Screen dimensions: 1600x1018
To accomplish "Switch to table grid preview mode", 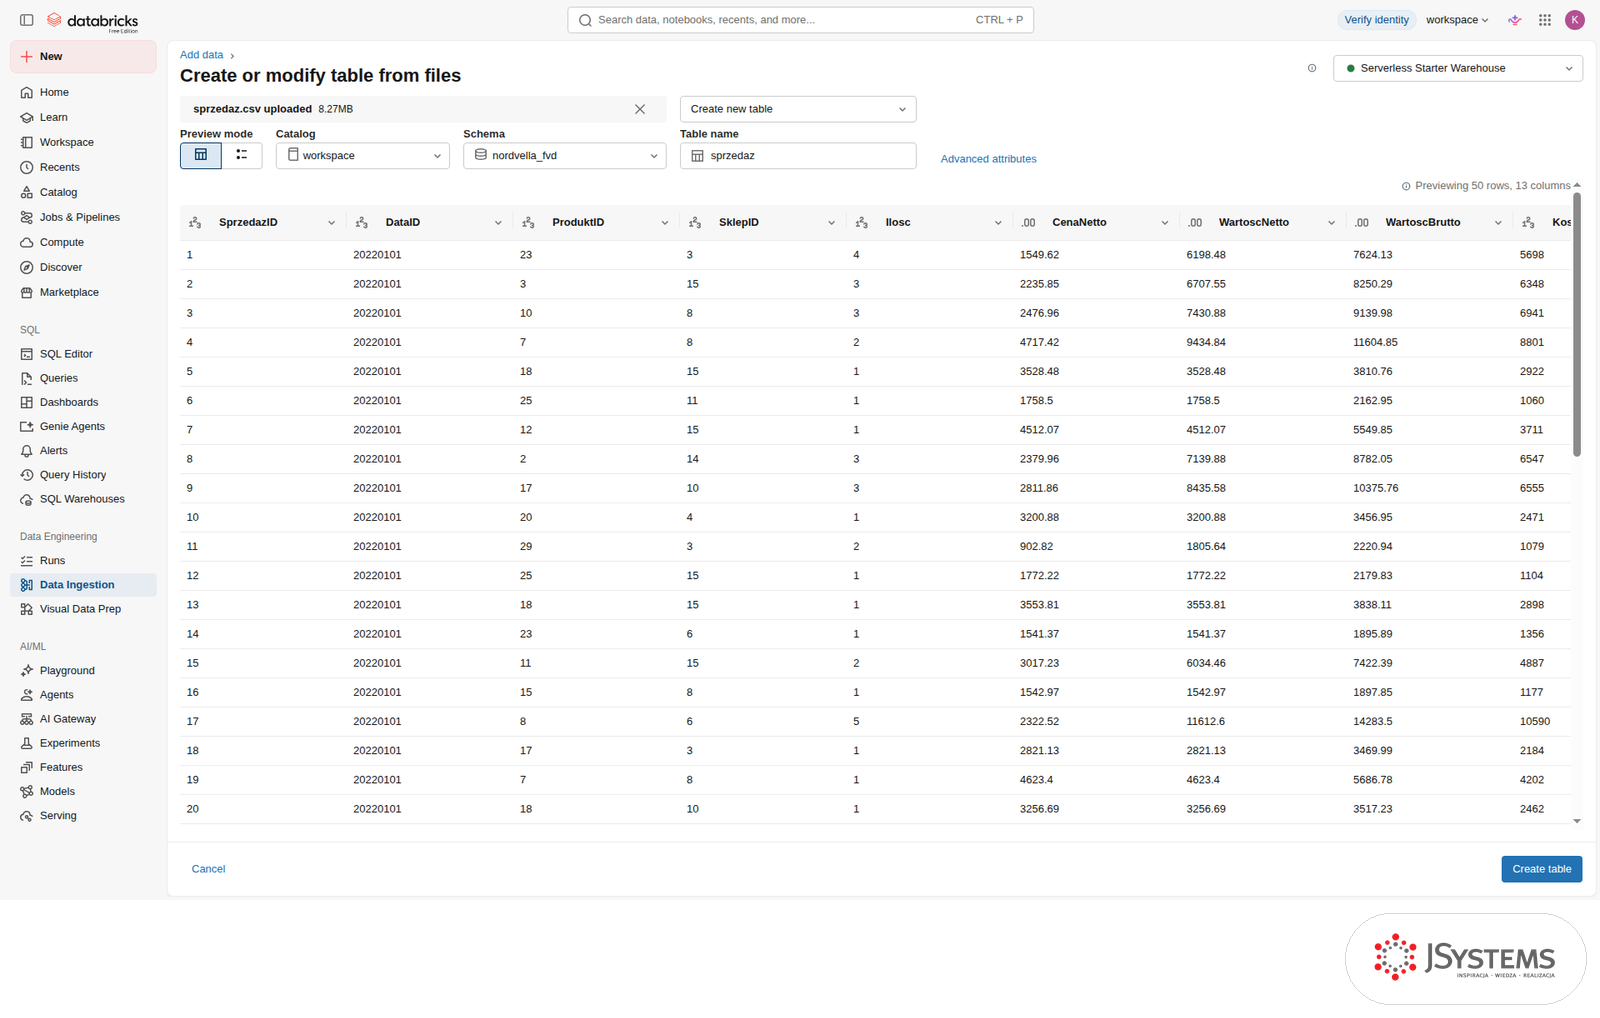I will [201, 155].
